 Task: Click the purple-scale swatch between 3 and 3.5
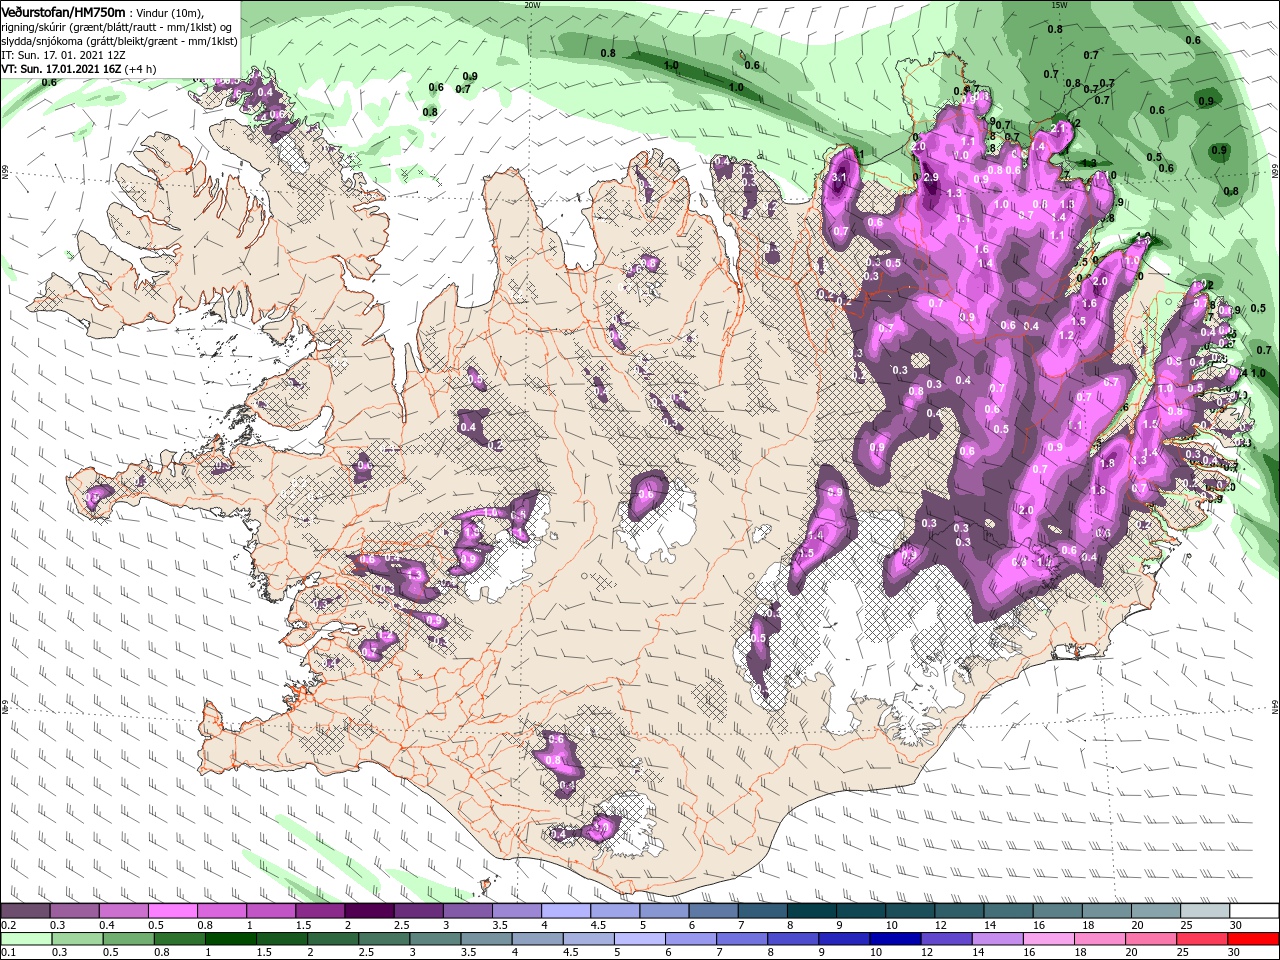(467, 910)
